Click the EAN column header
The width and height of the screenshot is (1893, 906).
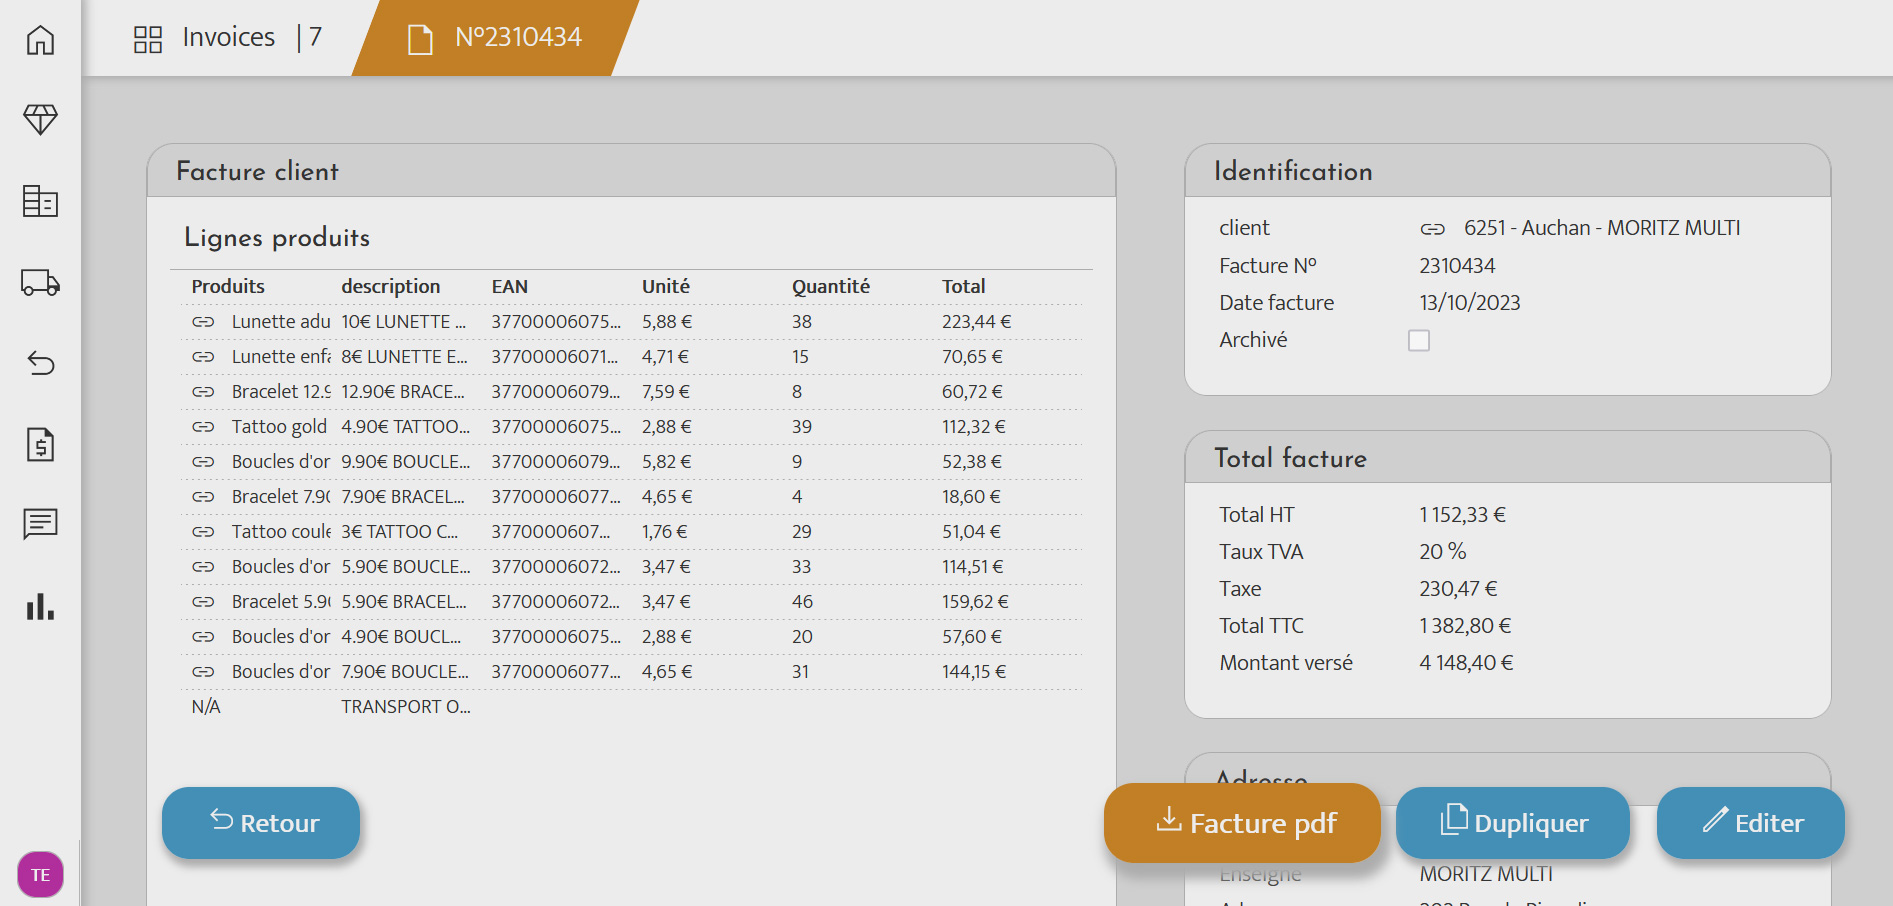click(509, 286)
